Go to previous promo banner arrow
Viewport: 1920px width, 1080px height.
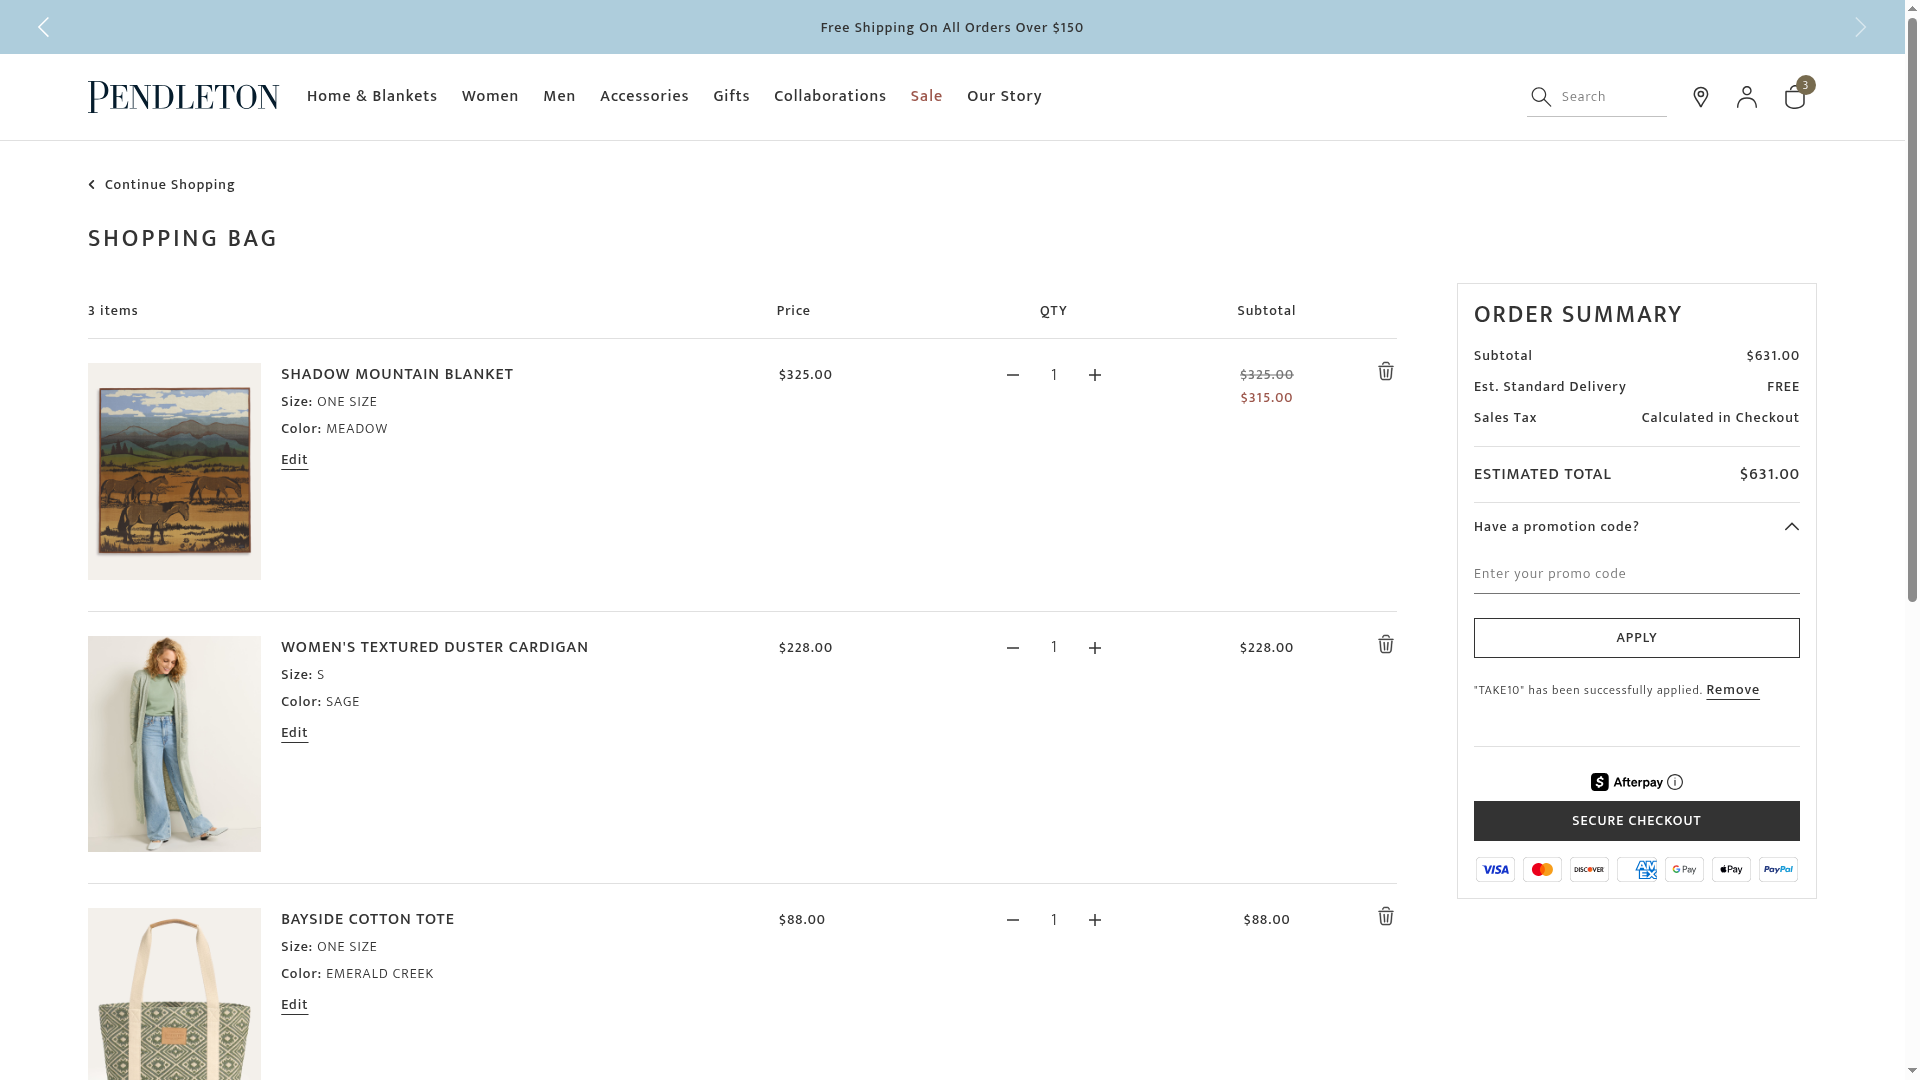(44, 27)
